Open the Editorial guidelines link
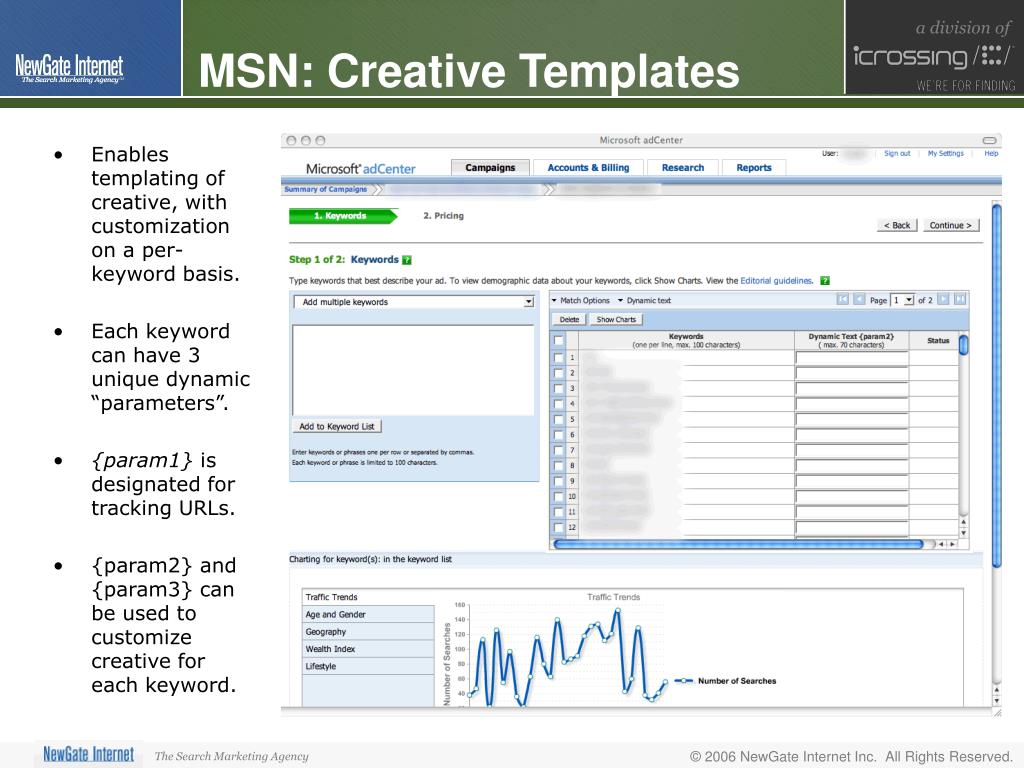 point(776,281)
